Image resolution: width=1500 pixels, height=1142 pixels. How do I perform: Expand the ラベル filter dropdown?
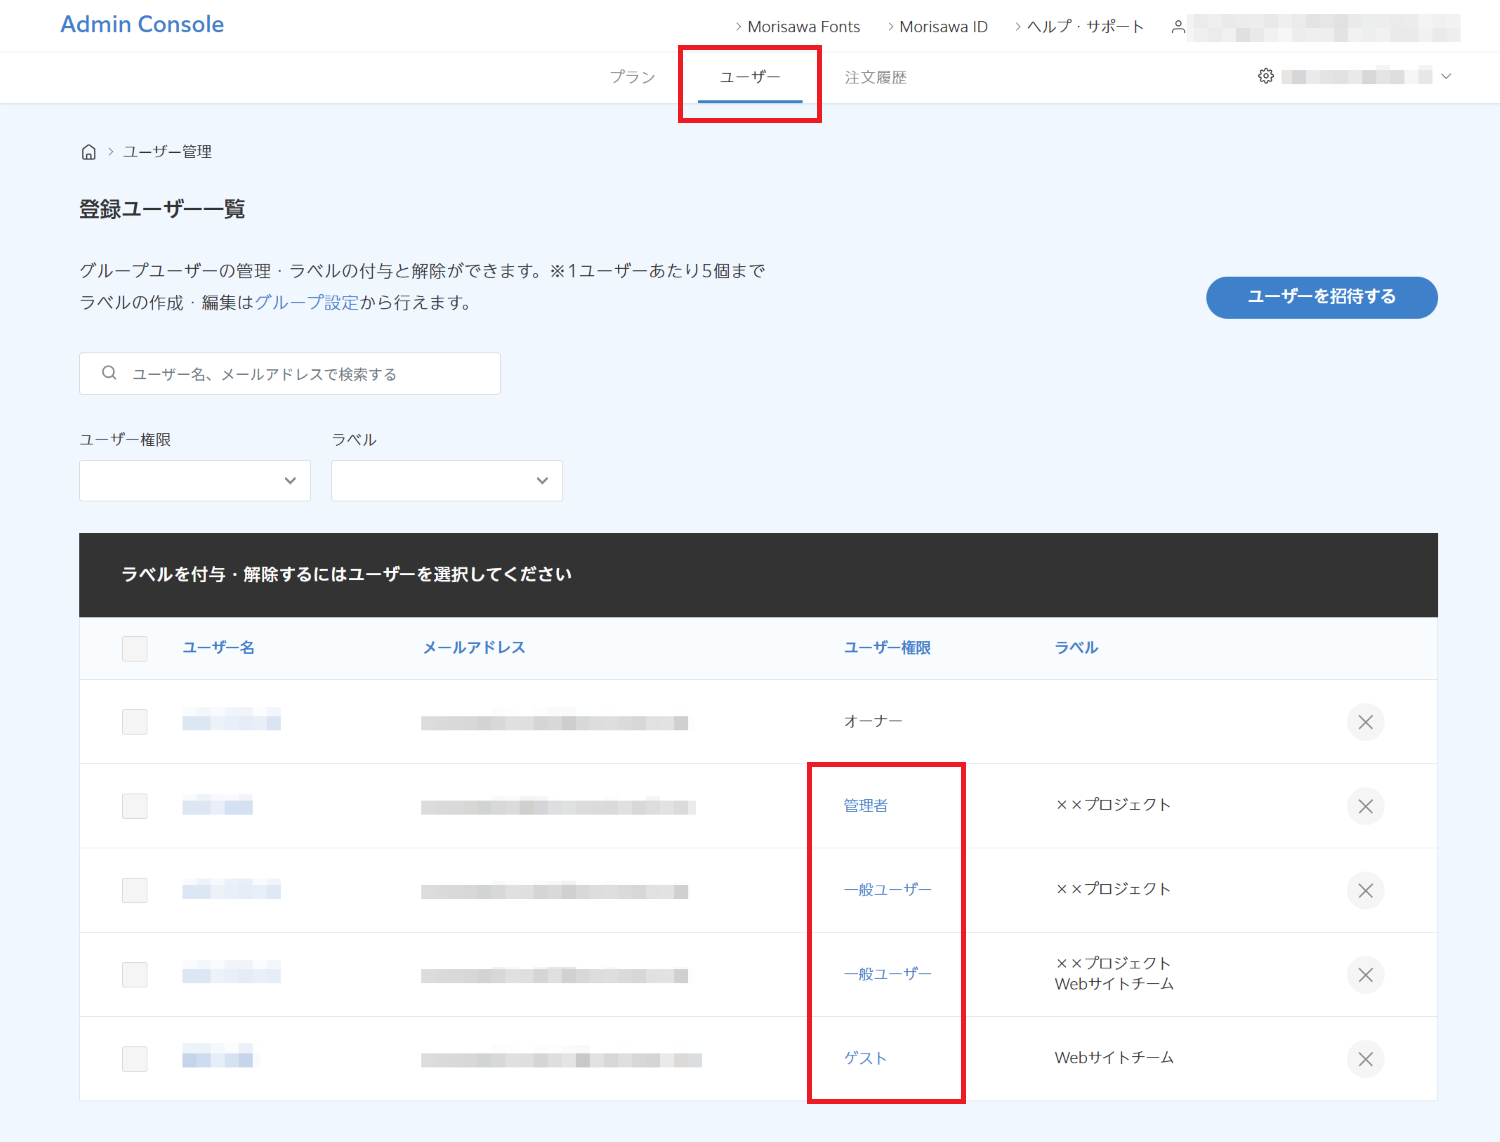pyautogui.click(x=447, y=481)
